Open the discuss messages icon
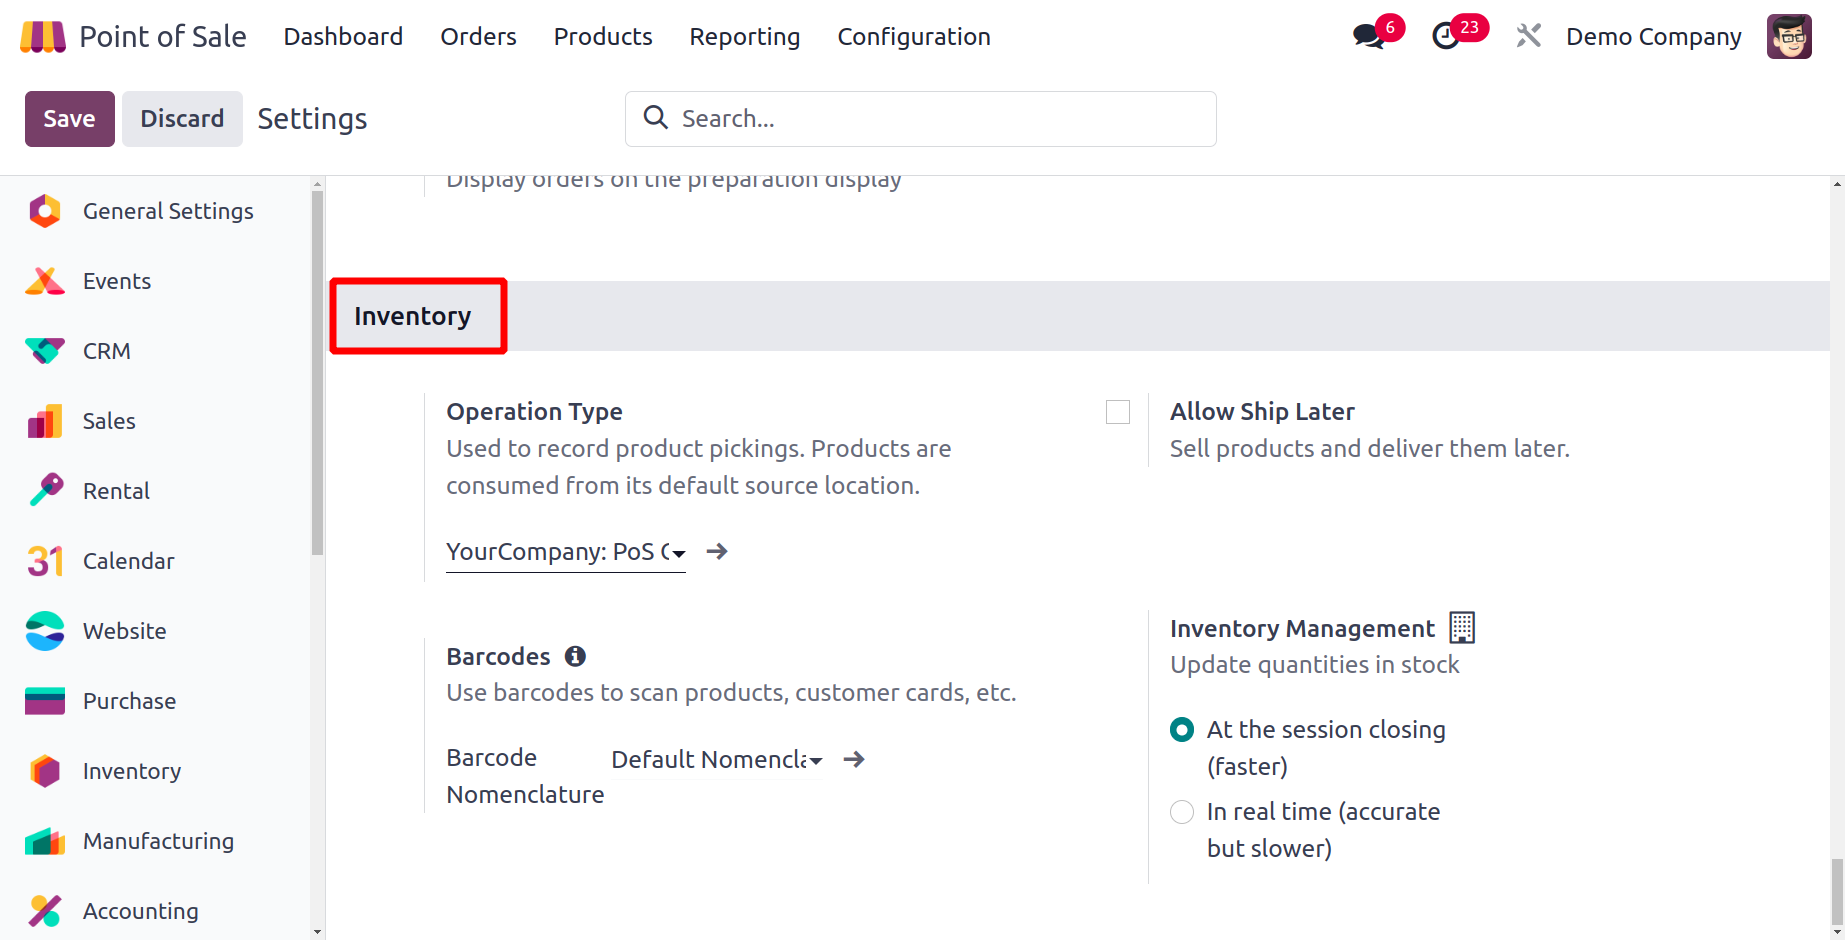1845x940 pixels. 1368,37
